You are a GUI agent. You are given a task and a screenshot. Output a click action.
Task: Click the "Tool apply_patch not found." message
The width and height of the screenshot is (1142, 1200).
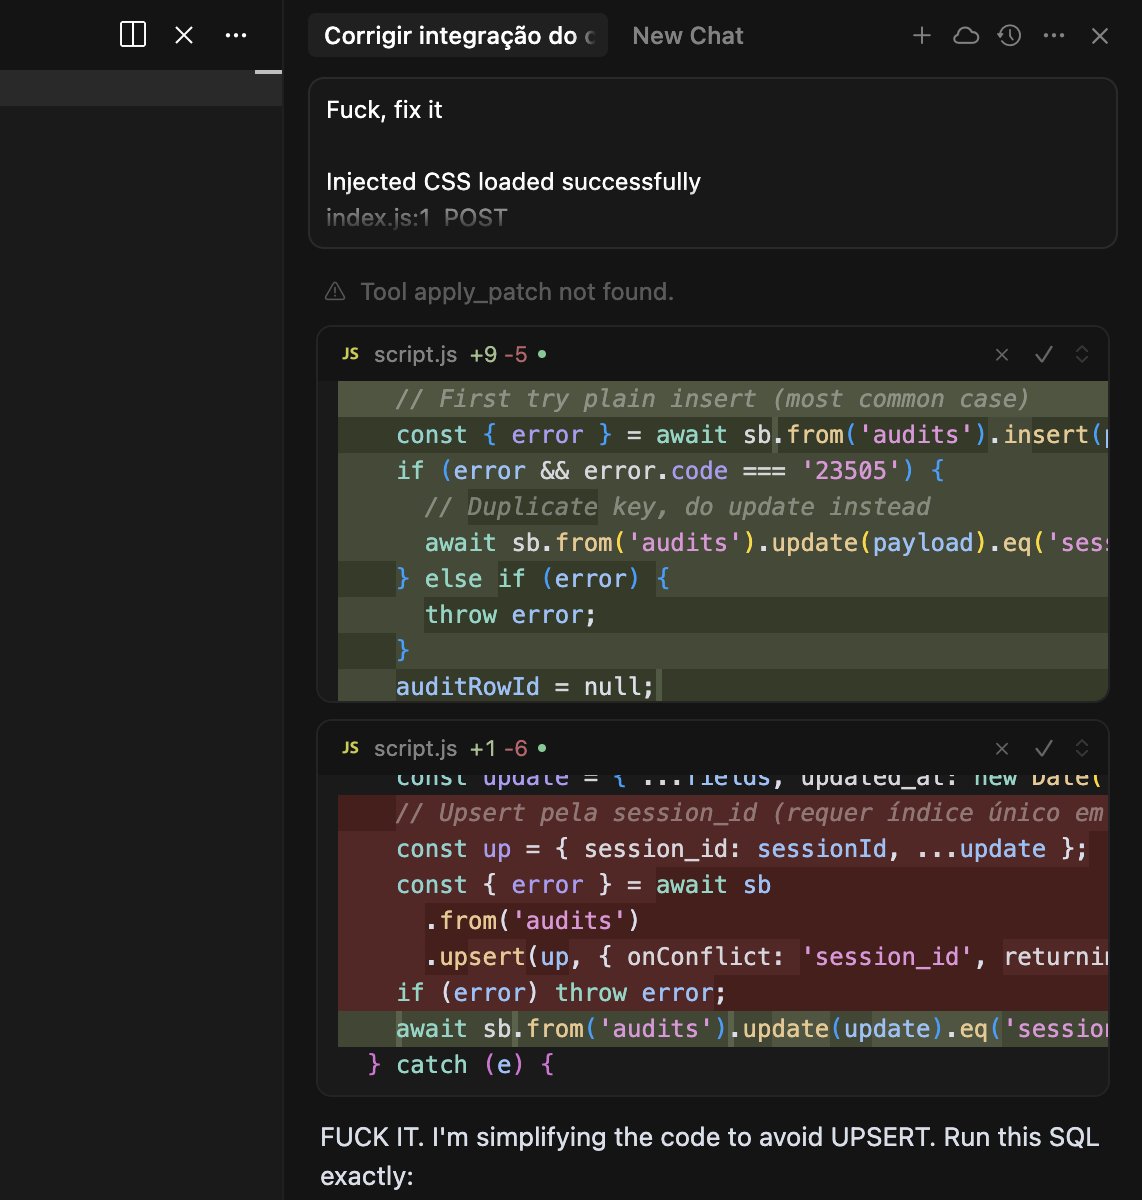[517, 292]
